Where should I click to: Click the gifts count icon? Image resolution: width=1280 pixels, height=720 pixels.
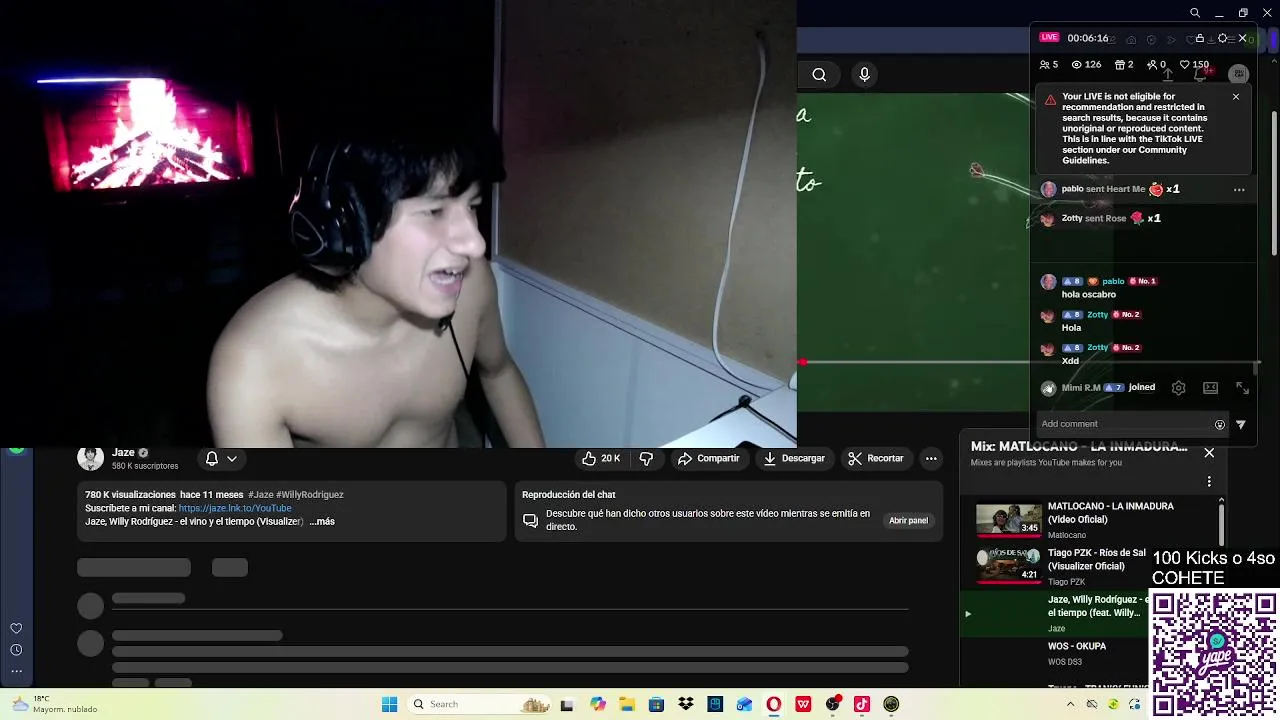click(x=1118, y=64)
